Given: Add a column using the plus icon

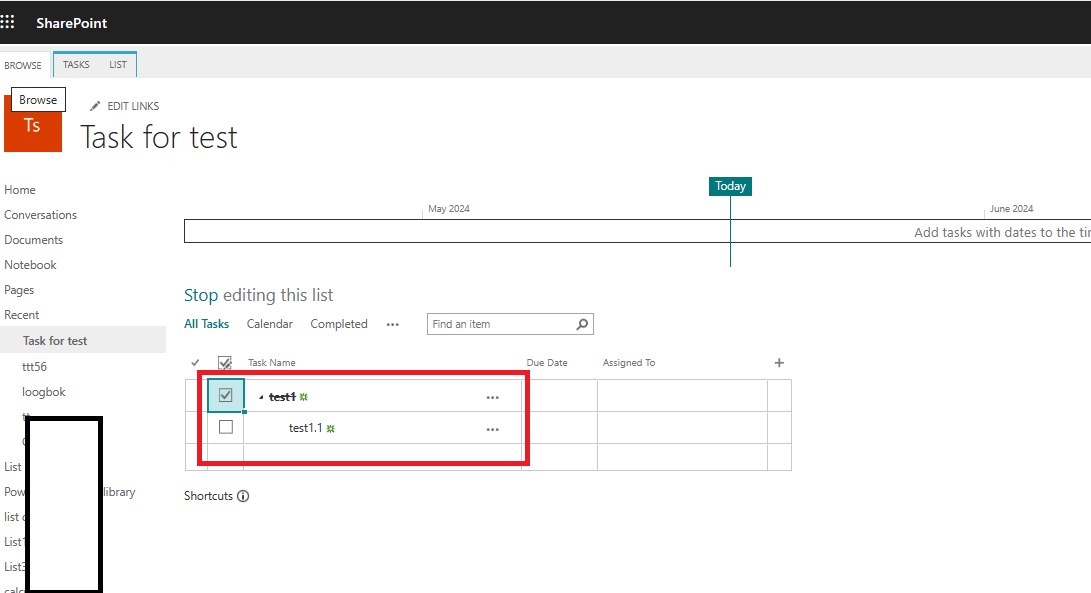Looking at the screenshot, I should (778, 362).
